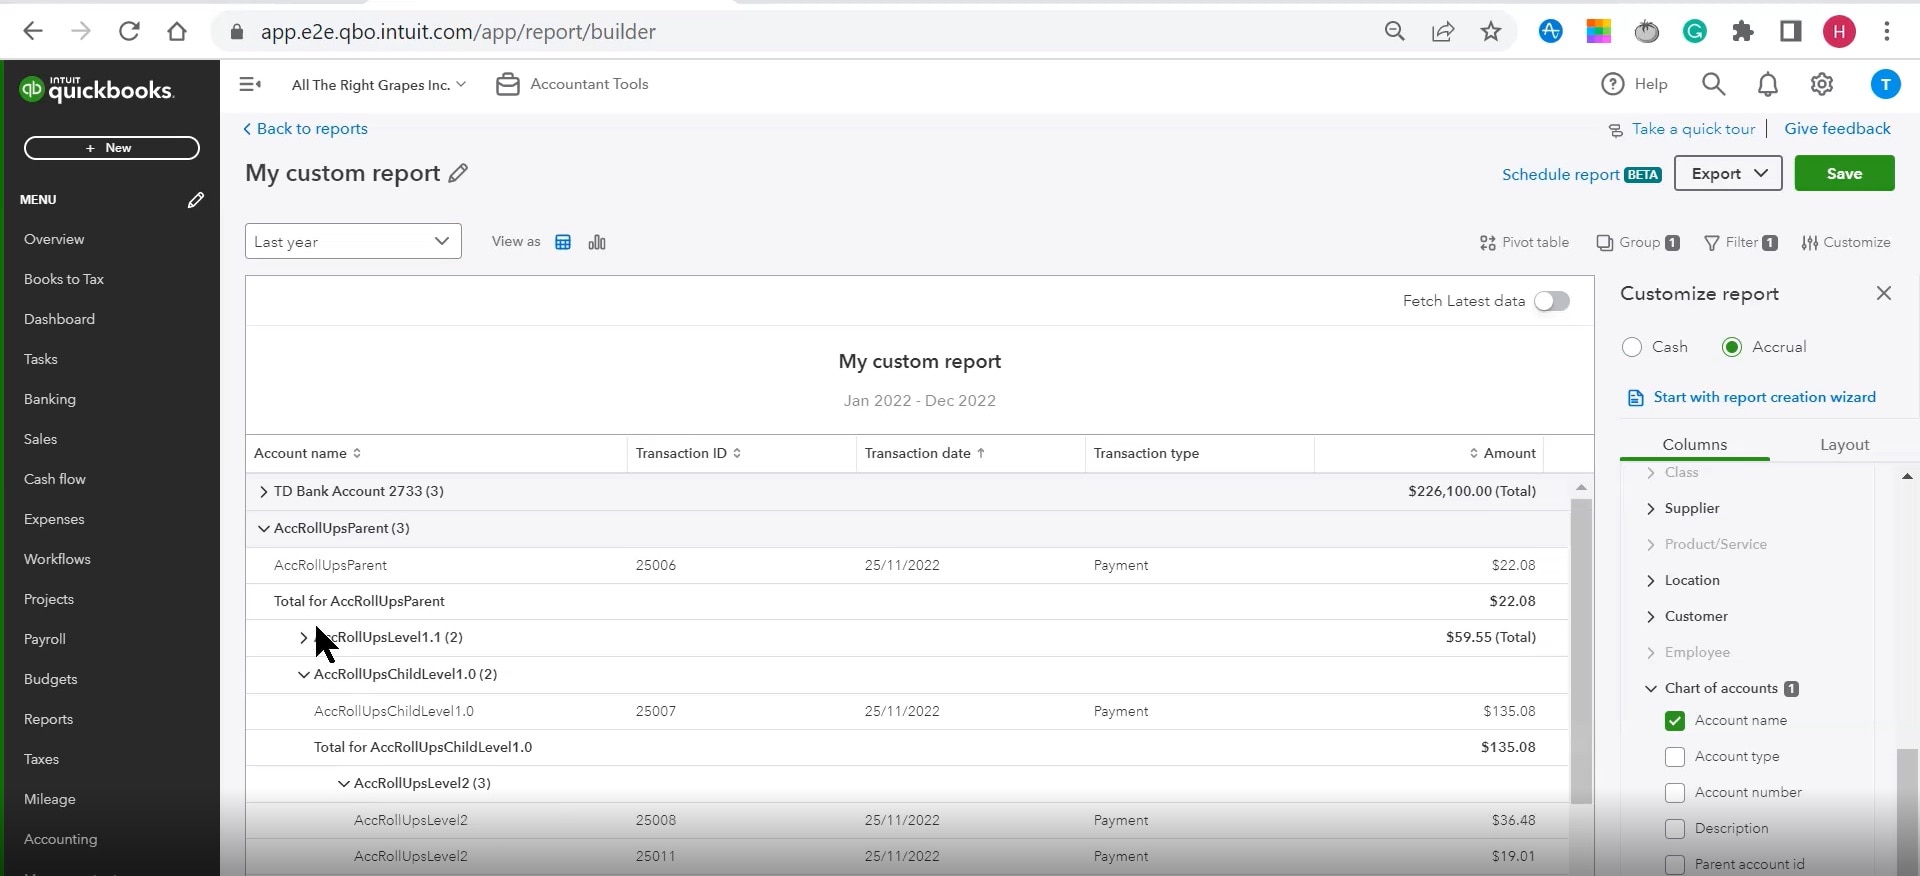1920x876 pixels.
Task: Switch to Columns tab
Action: tap(1695, 444)
